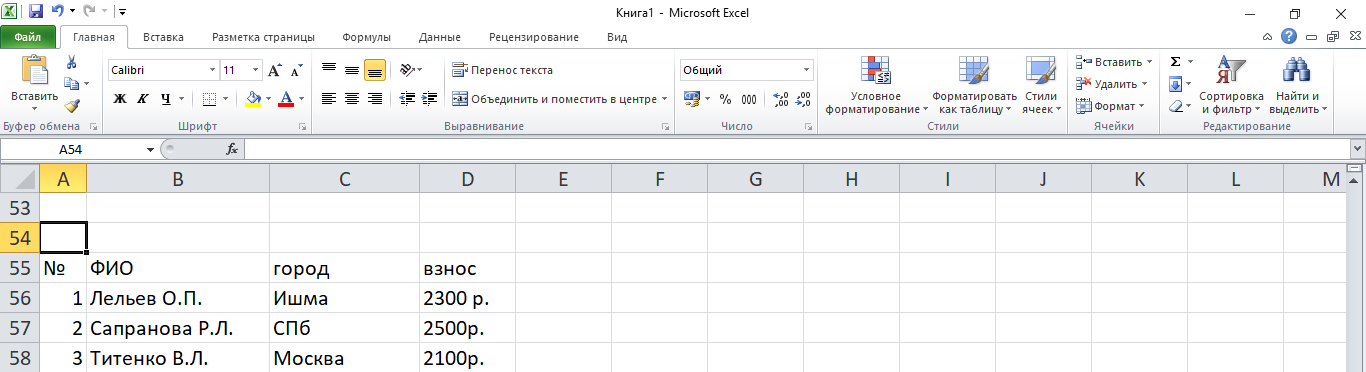The image size is (1366, 372).
Task: Toggle bold Ж formatting
Action: [x=120, y=99]
